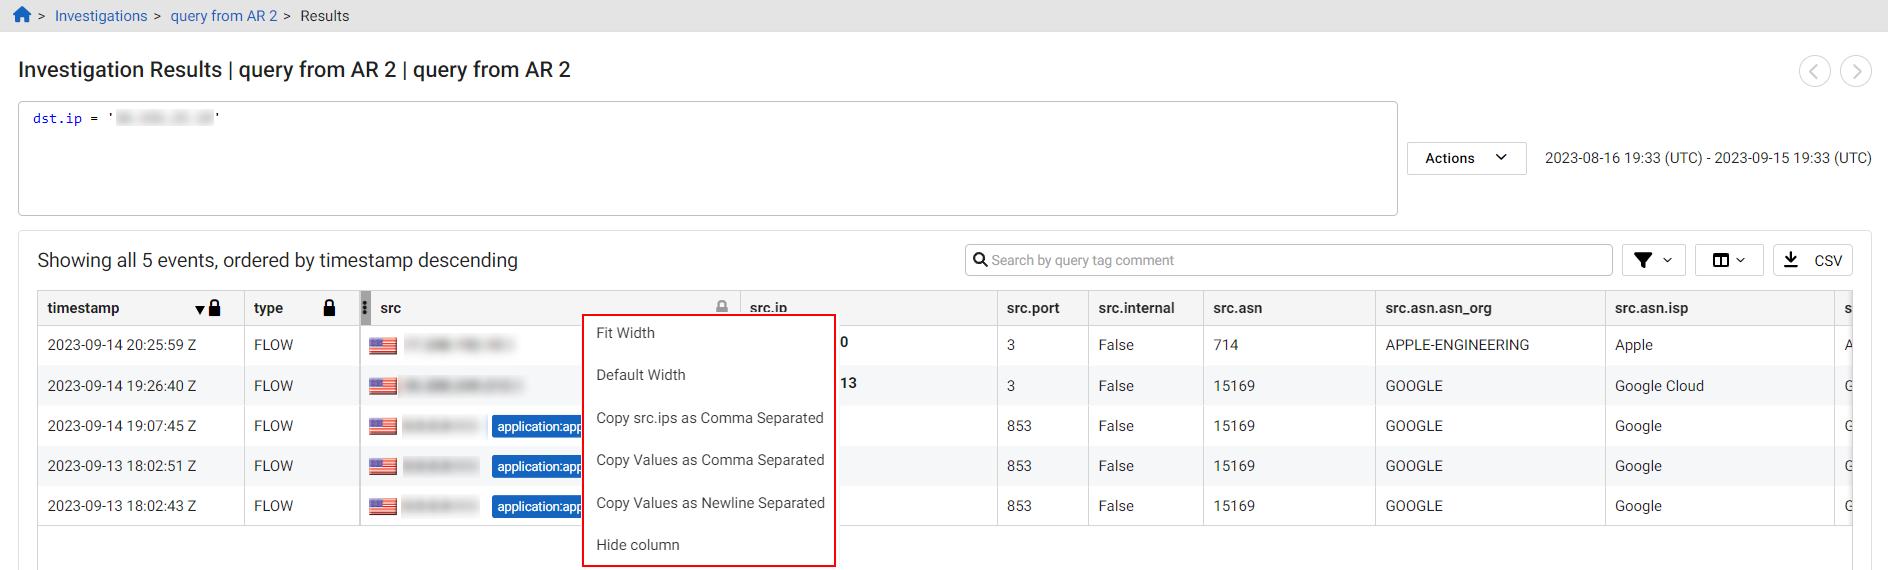Select Copy Values as Newline Separated
1888x570 pixels.
click(x=710, y=503)
